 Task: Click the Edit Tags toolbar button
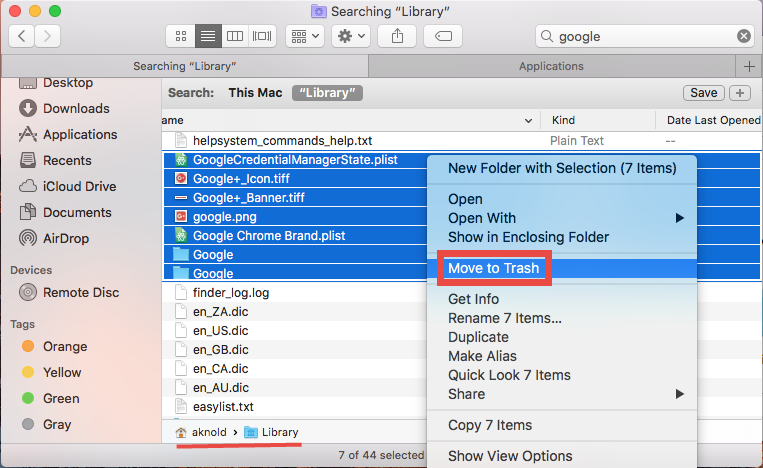point(443,36)
